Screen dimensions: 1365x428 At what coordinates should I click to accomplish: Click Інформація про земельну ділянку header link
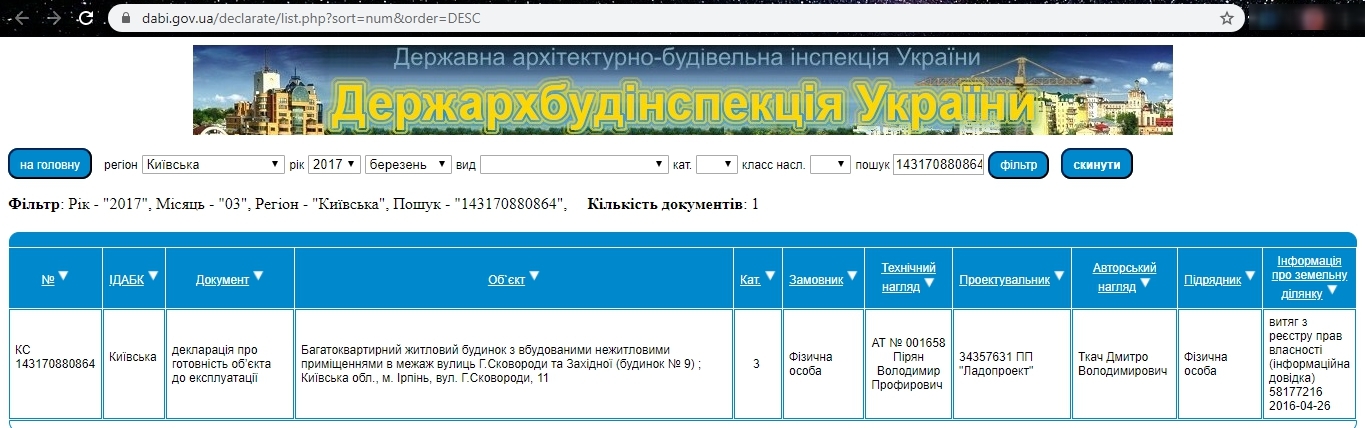pyautogui.click(x=1308, y=276)
